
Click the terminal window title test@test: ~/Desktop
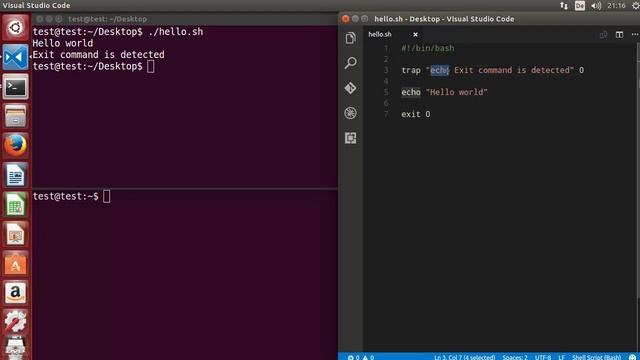coord(107,19)
